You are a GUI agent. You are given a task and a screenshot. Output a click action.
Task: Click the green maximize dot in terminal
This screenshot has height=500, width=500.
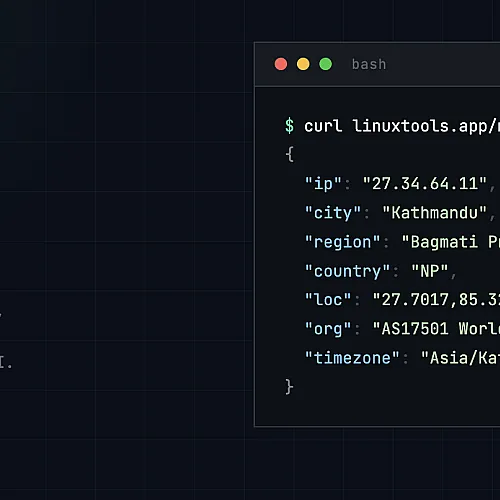point(326,64)
